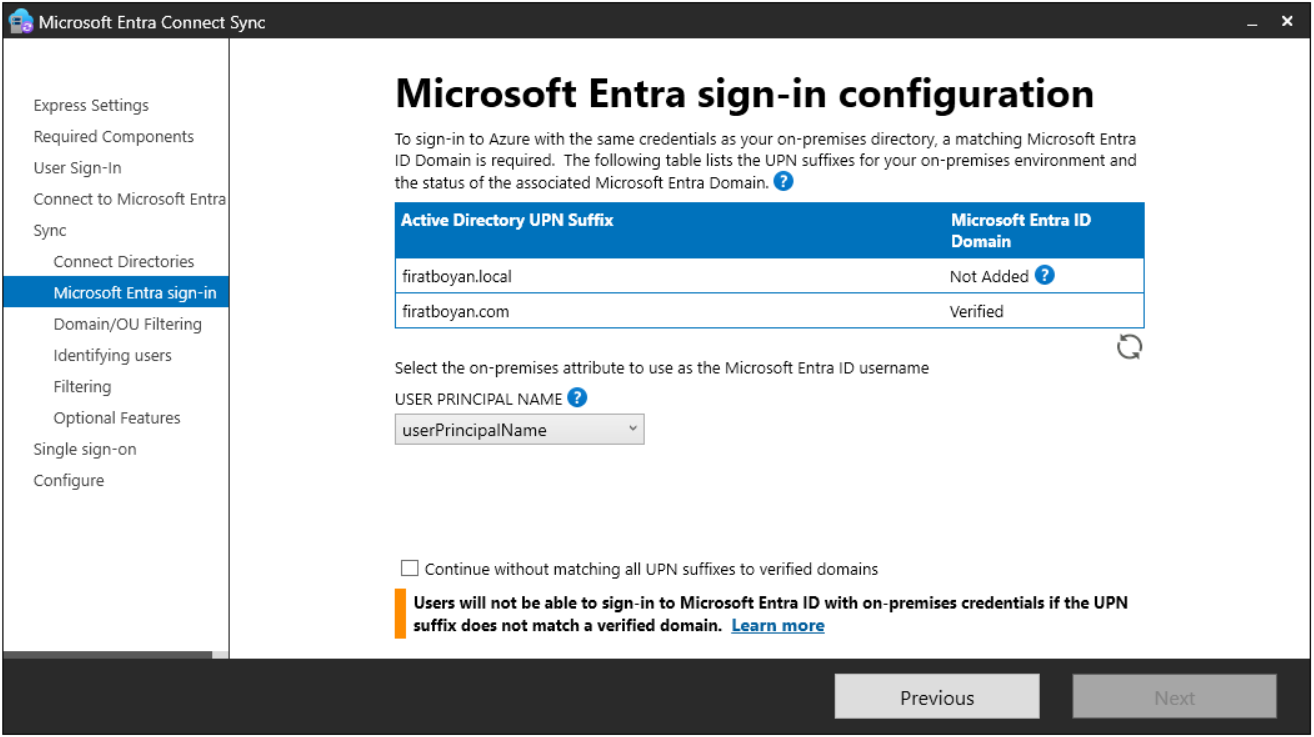1314x737 pixels.
Task: Select the firatboyan.com UPN suffix cell
Action: click(x=455, y=311)
